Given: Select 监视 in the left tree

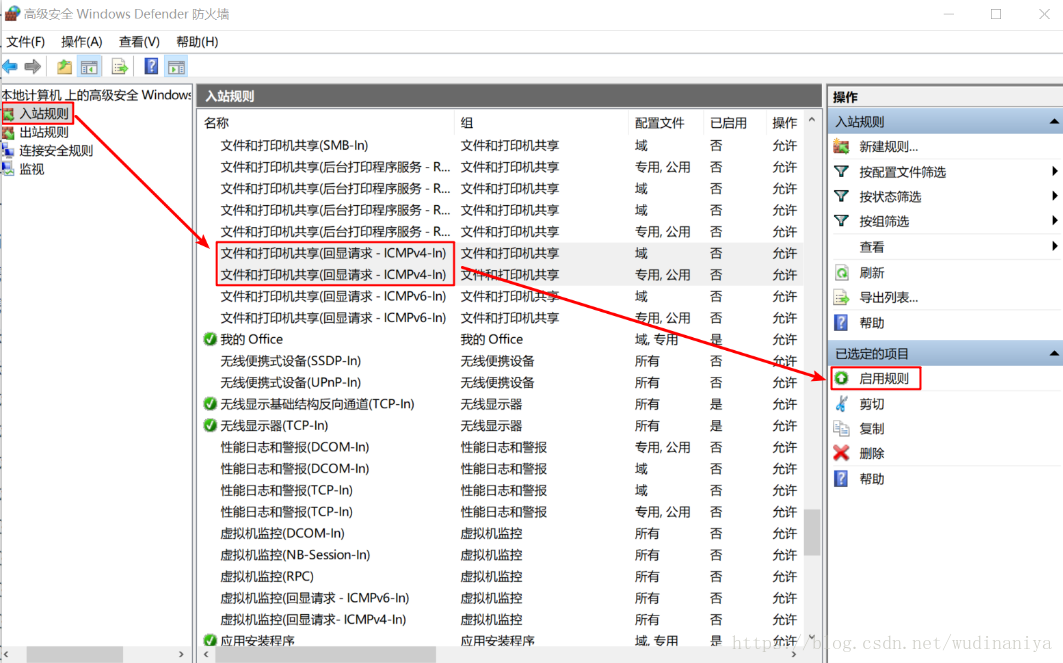Looking at the screenshot, I should coord(32,169).
